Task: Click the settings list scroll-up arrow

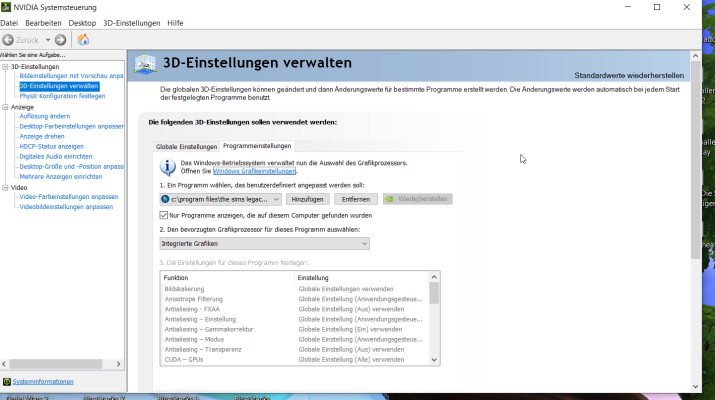Action: coord(434,277)
